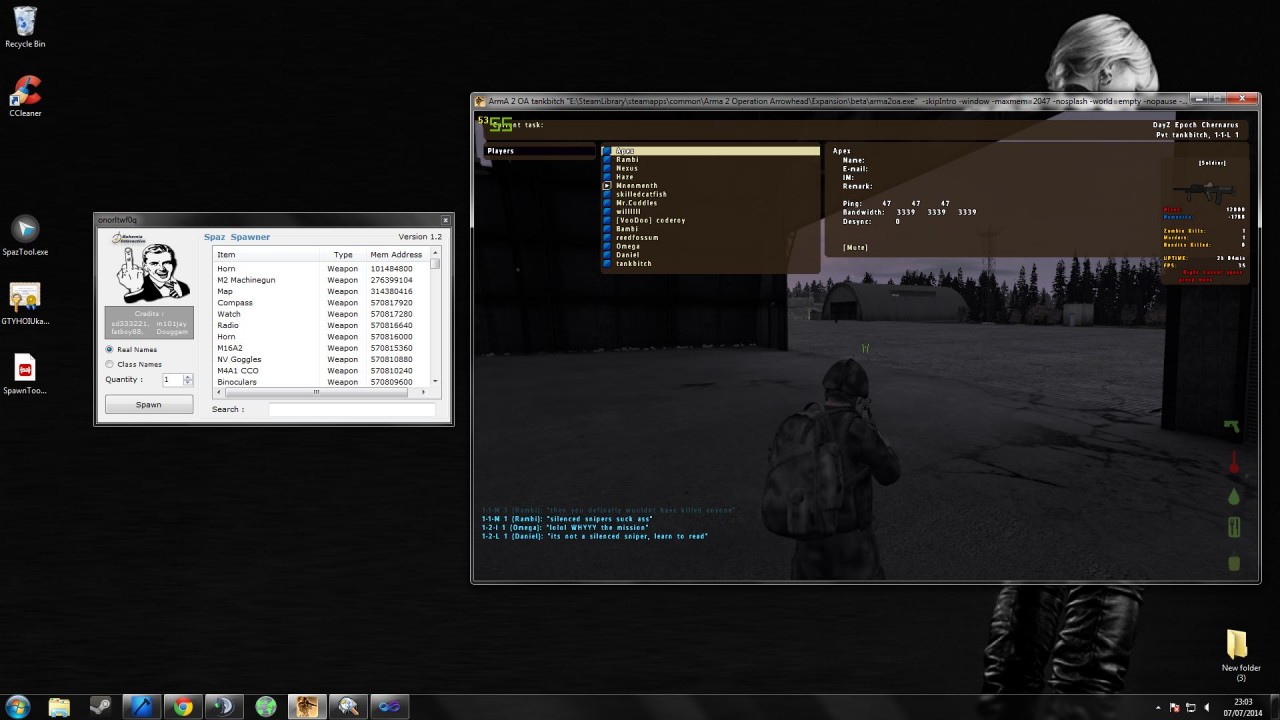Close the Spaz Spawner window
Screen dimensions: 1280x720
446,220
